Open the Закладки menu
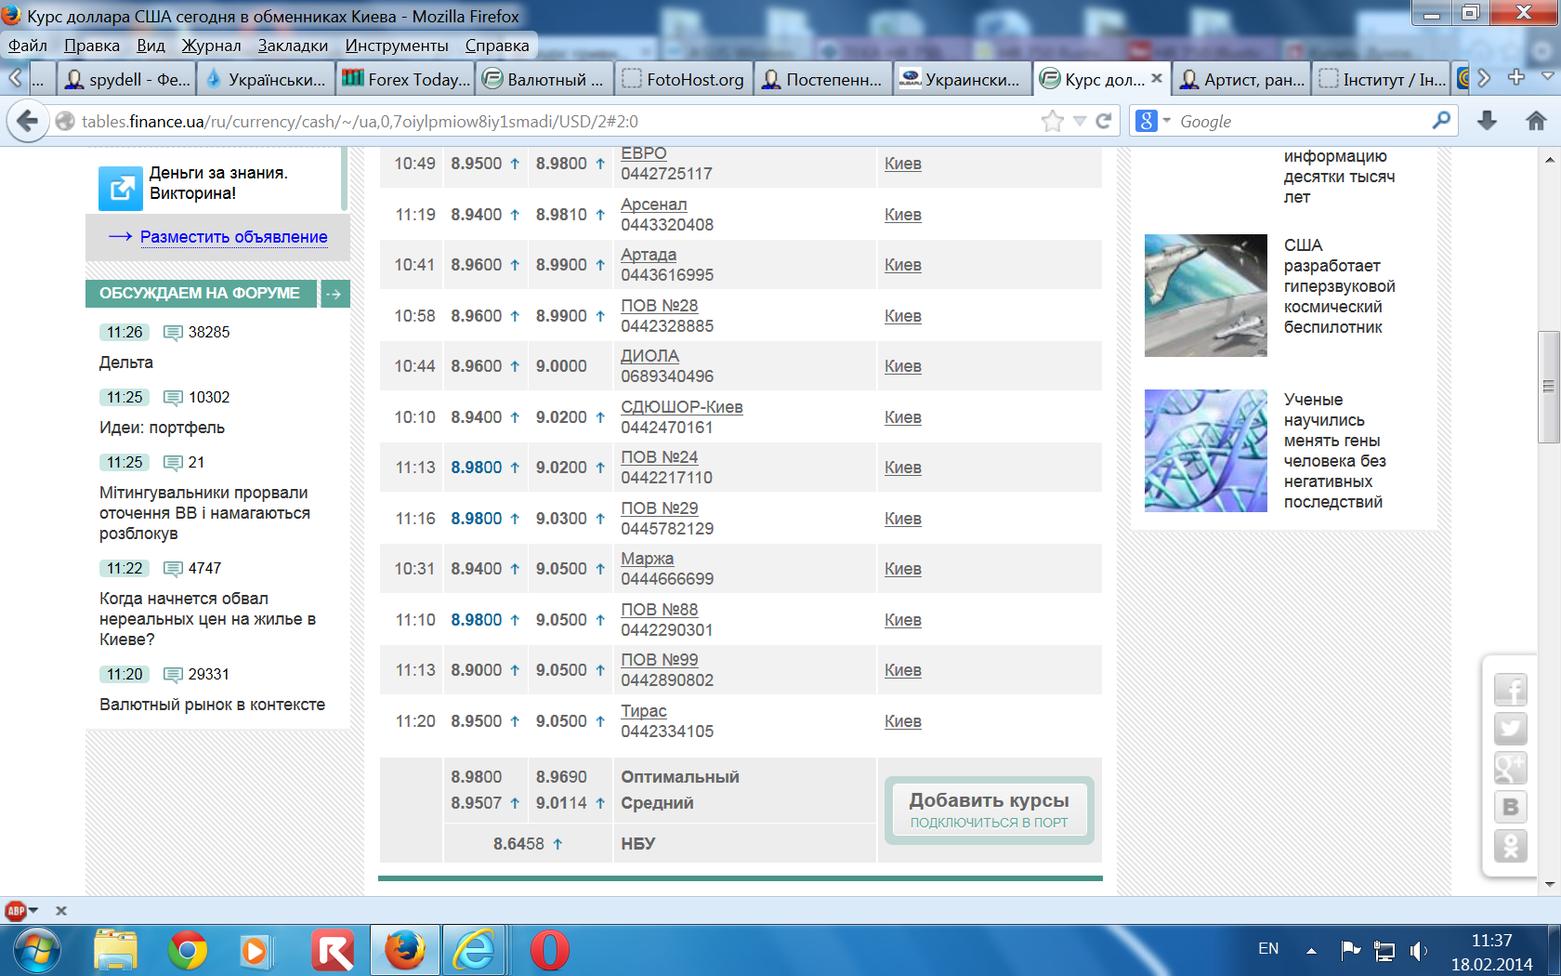 pyautogui.click(x=292, y=45)
